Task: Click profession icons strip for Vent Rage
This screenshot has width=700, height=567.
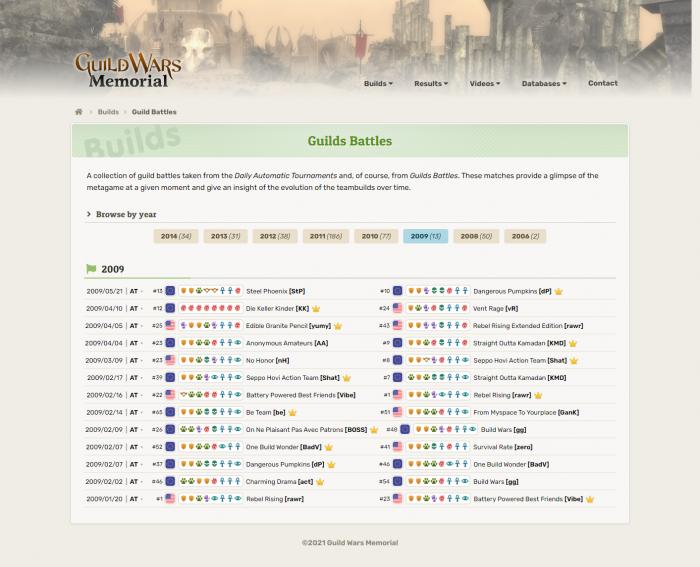Action: click(x=438, y=308)
